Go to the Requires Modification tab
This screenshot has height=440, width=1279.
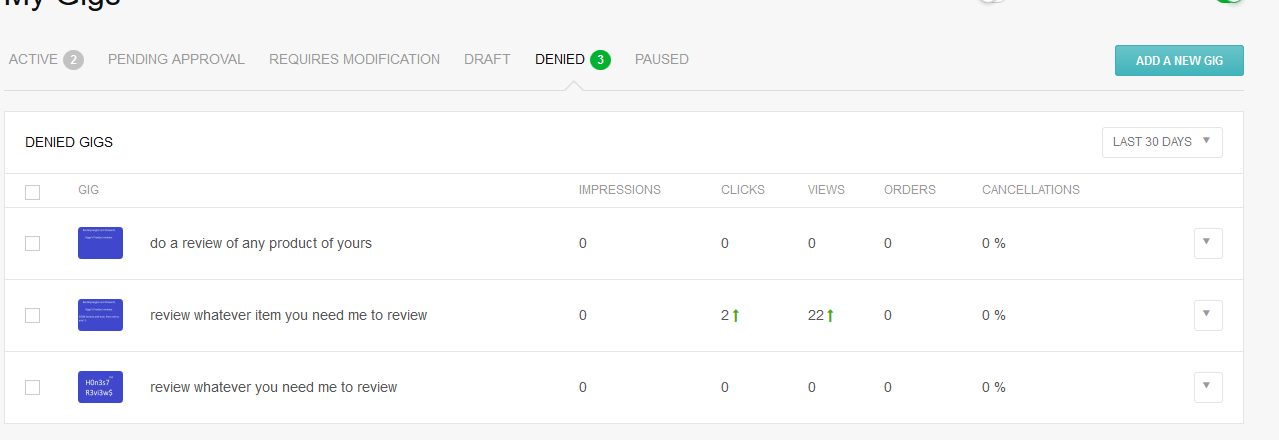(x=354, y=60)
